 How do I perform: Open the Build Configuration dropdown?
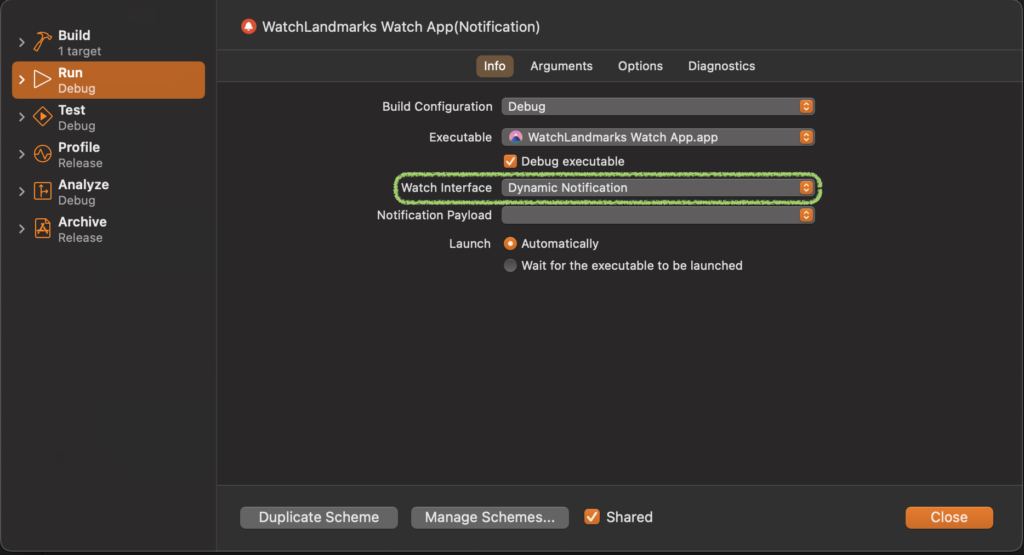(657, 106)
